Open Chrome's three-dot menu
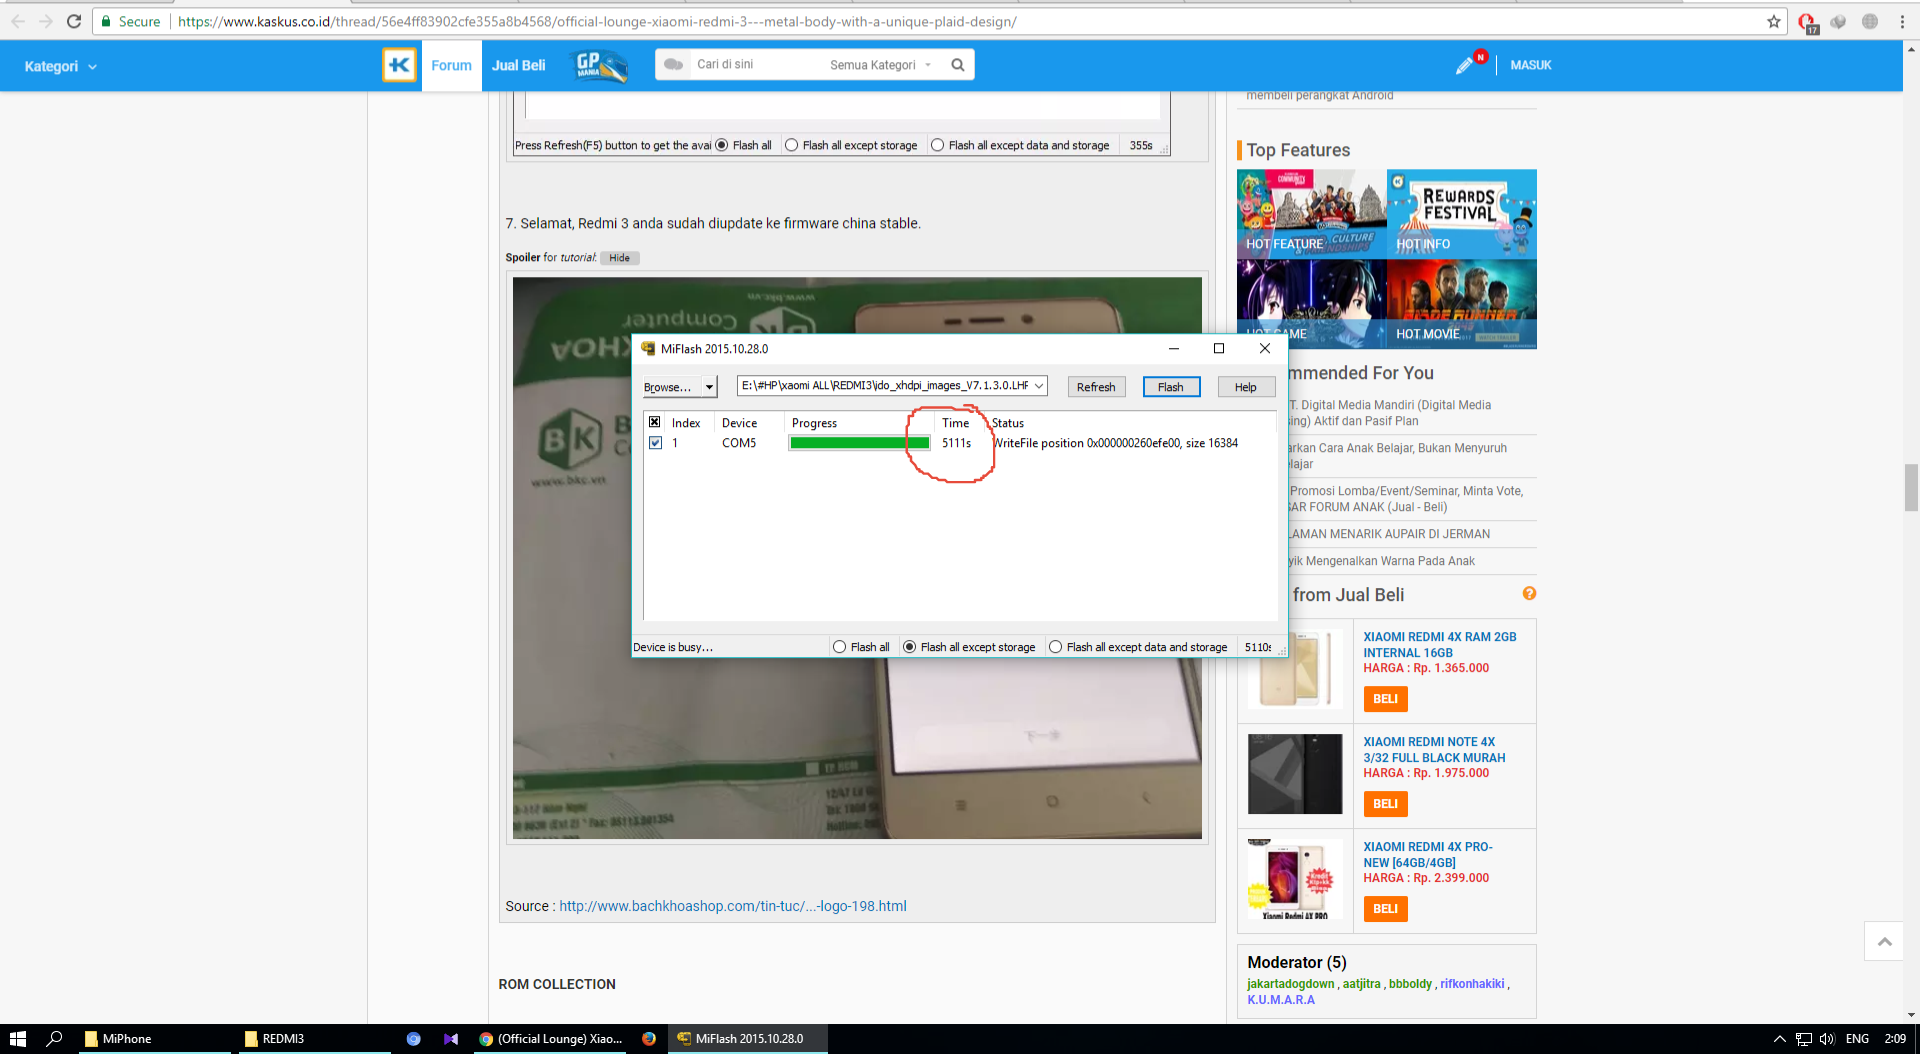This screenshot has height=1054, width=1920. (x=1902, y=21)
